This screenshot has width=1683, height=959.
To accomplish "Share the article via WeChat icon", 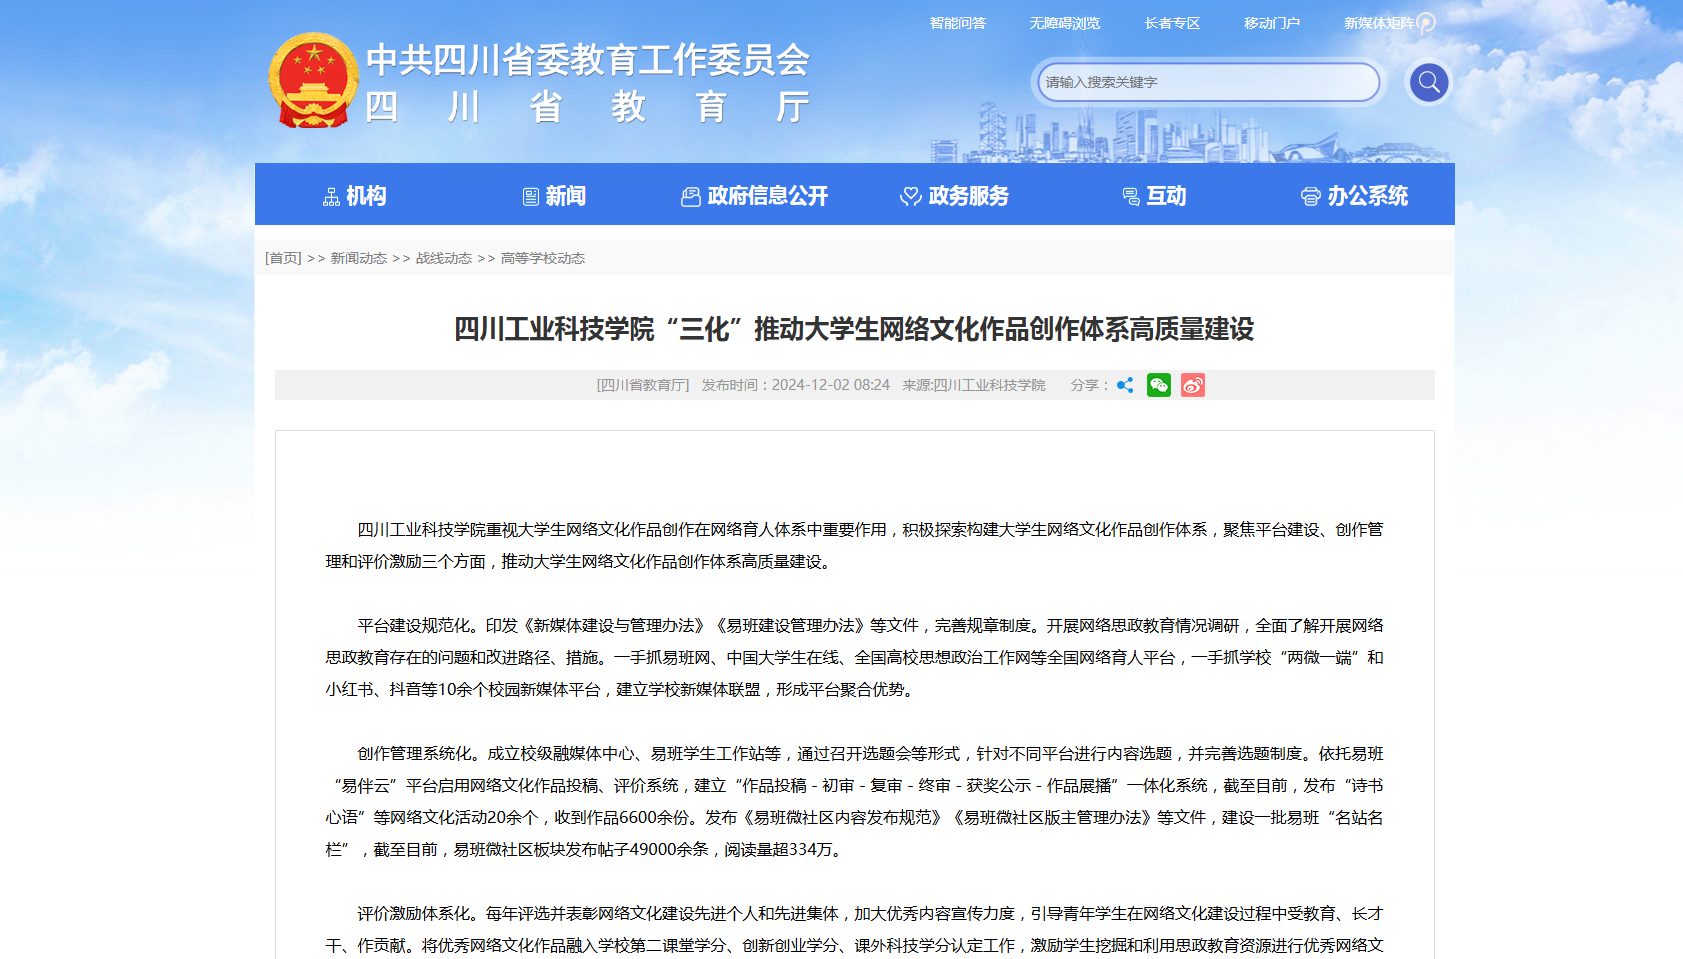I will pyautogui.click(x=1159, y=385).
